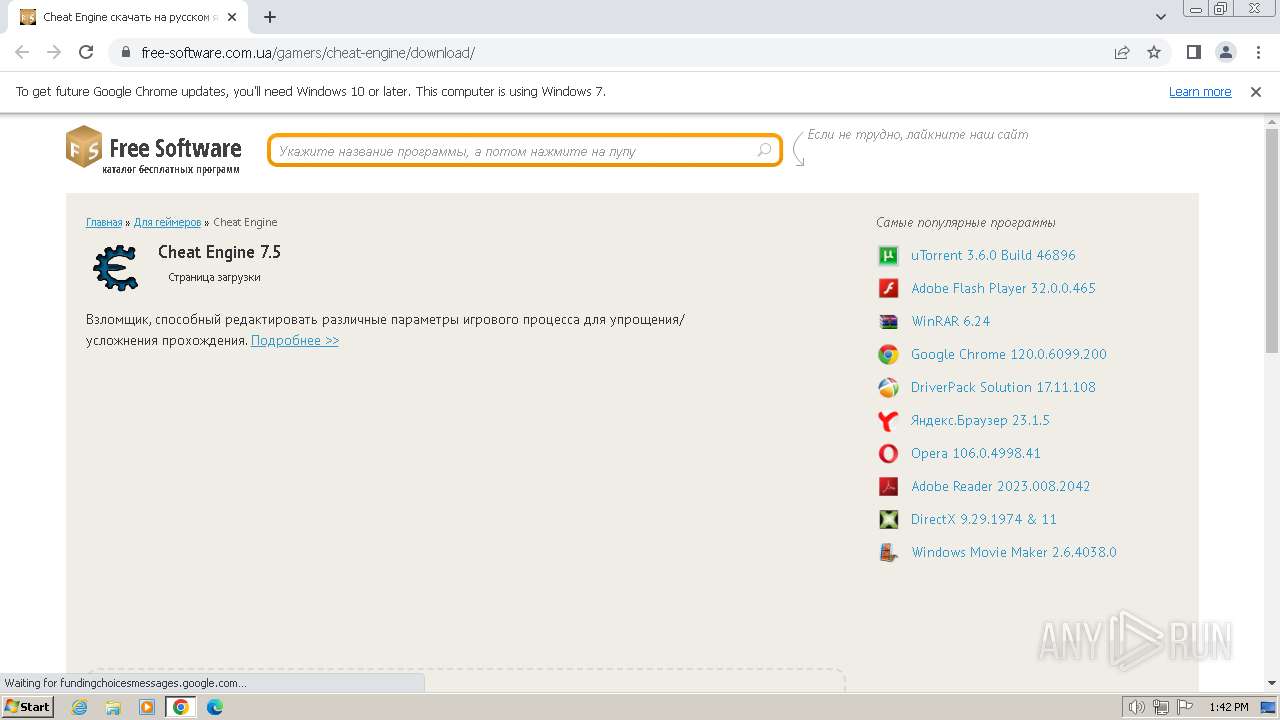Open Adobe Flash Player 32.0.0.465 link
Viewport: 1280px width, 720px height.
pos(1003,288)
